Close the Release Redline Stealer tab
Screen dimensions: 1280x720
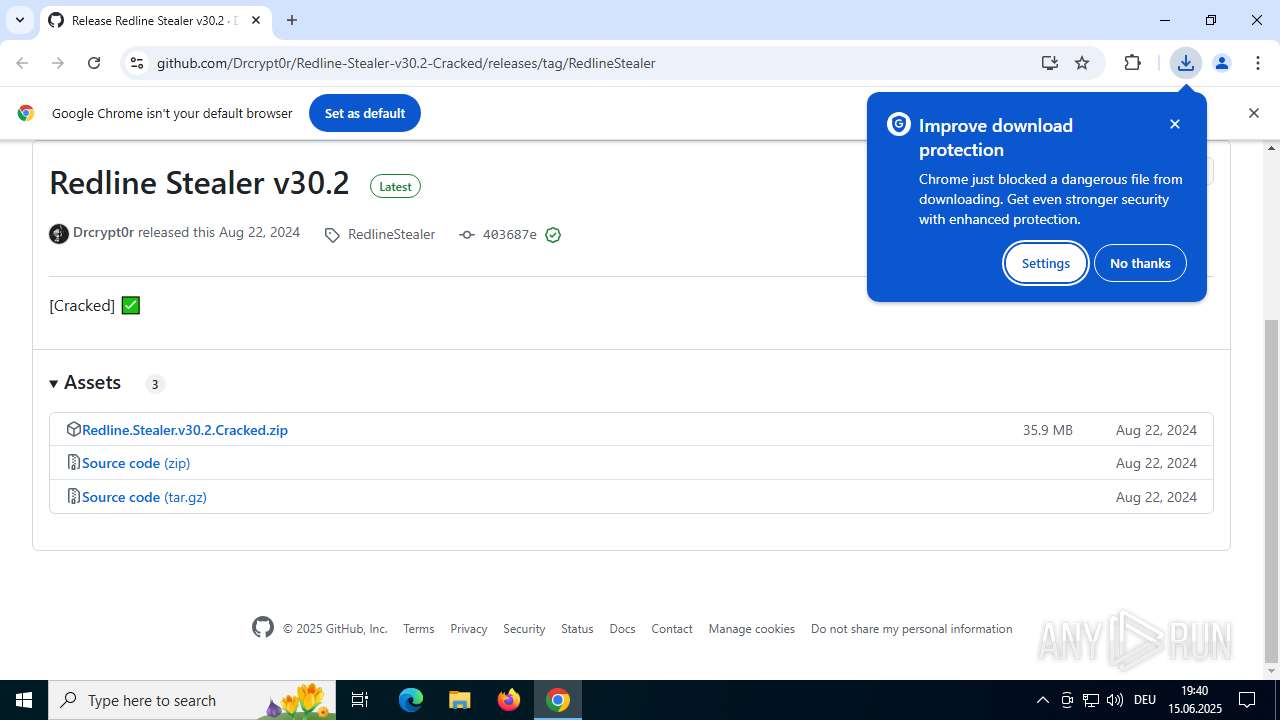[x=256, y=20]
